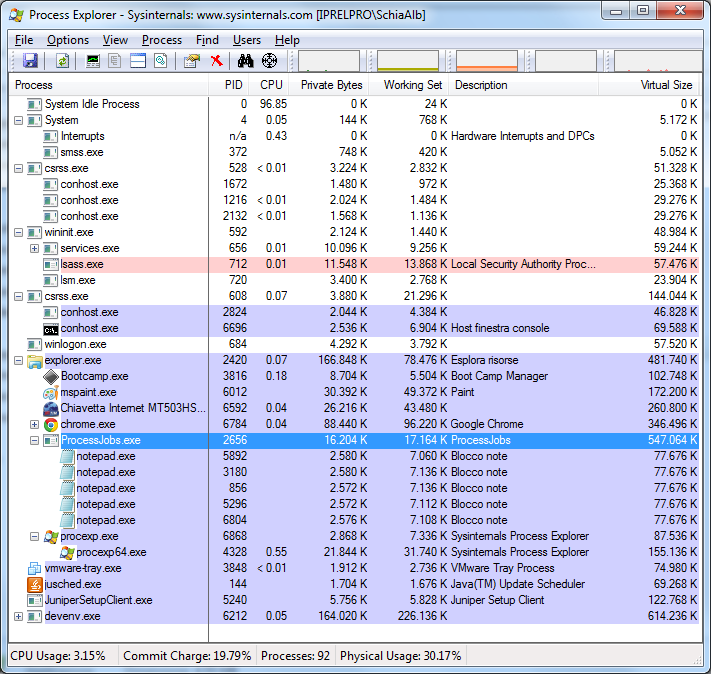The image size is (711, 674).
Task: Open the View menu
Action: point(115,40)
